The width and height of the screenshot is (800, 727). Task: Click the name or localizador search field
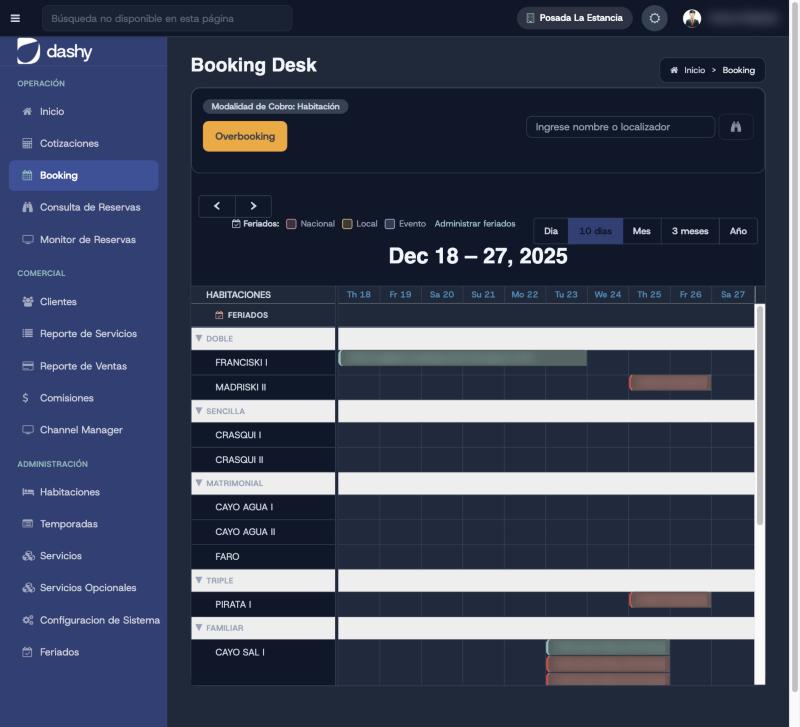(620, 127)
